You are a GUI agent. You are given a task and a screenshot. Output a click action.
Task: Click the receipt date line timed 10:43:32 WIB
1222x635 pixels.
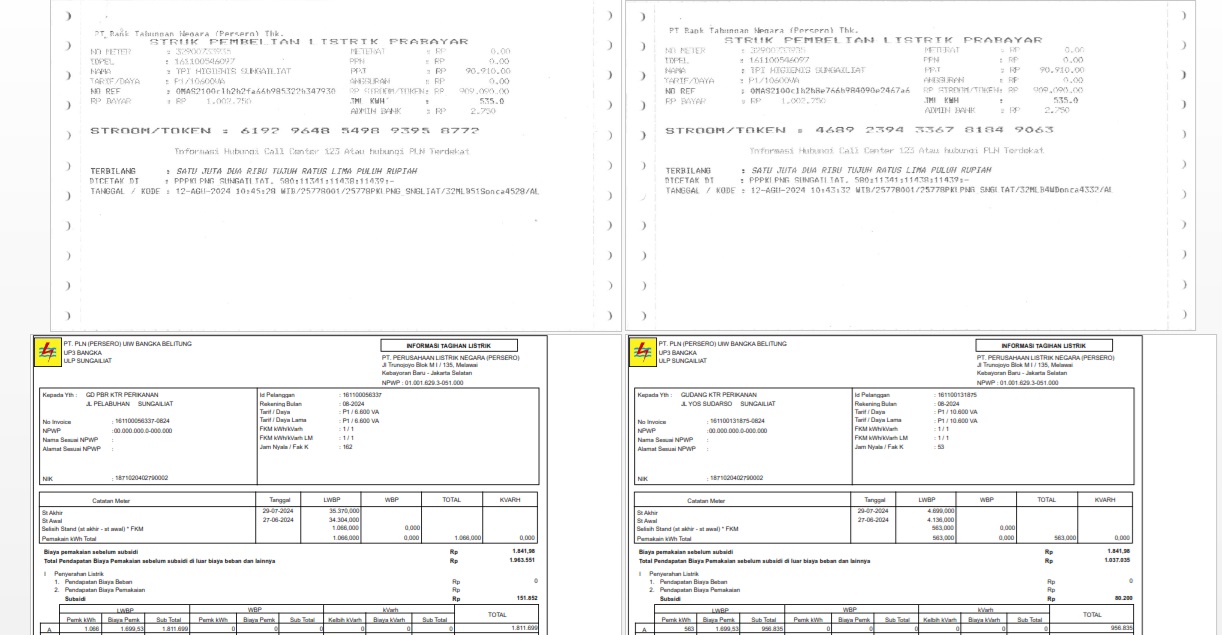coord(888,189)
